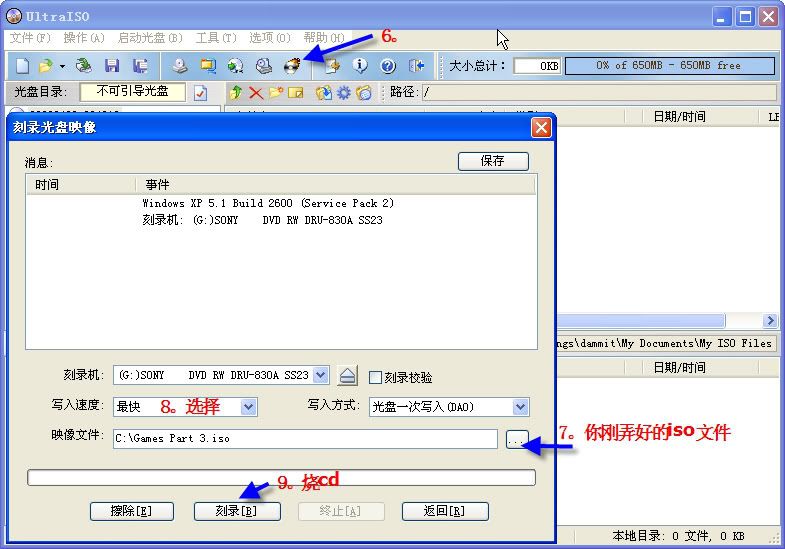Open the 写入速度 write speed dropdown
This screenshot has width=785, height=549.
point(248,407)
